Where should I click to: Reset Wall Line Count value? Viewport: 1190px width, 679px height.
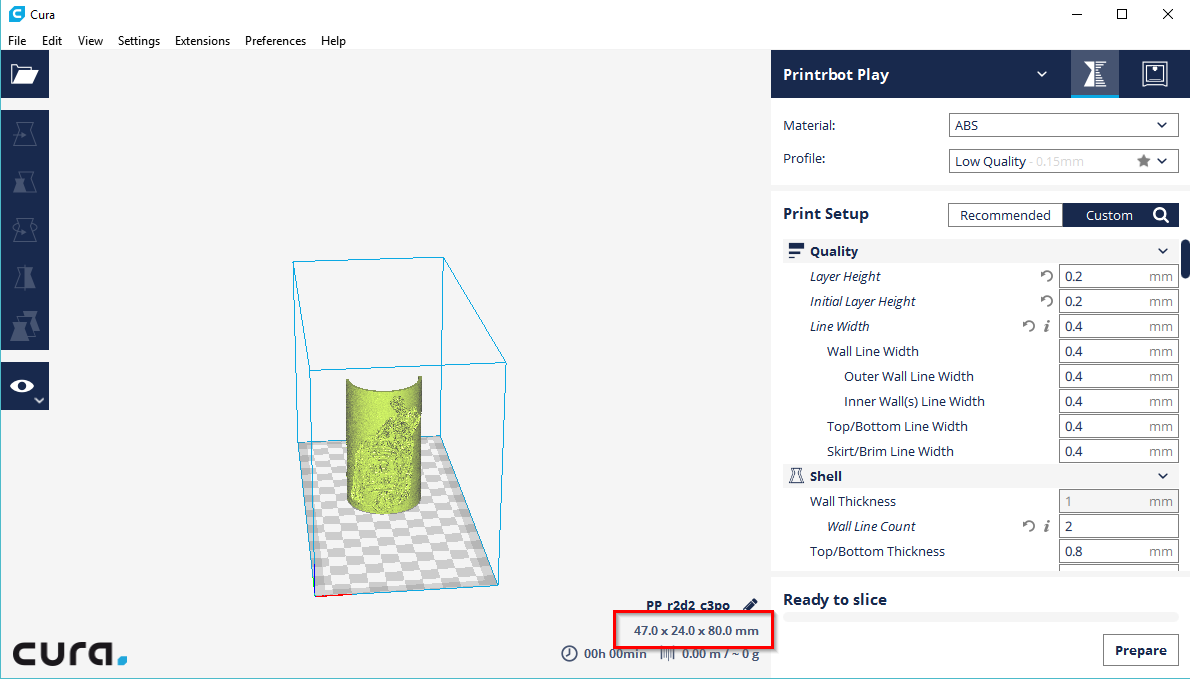(1028, 526)
